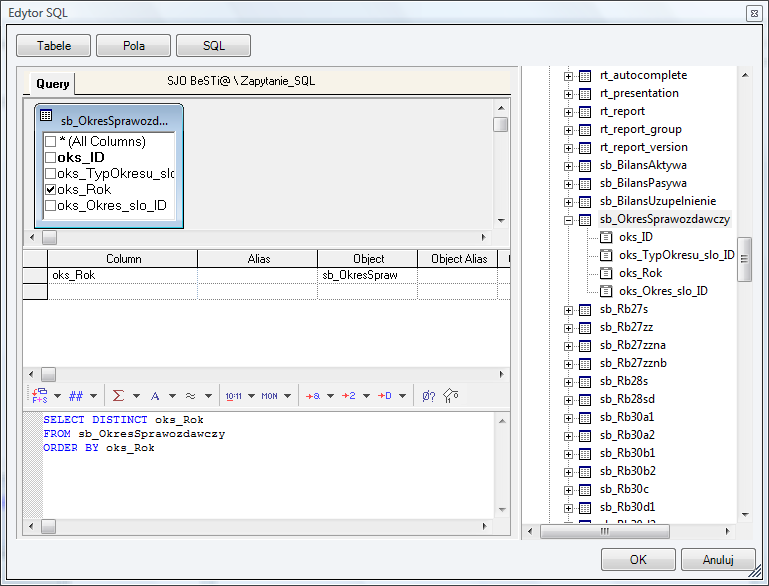Close the Edytor SQL window
769x586 pixels.
coord(754,13)
